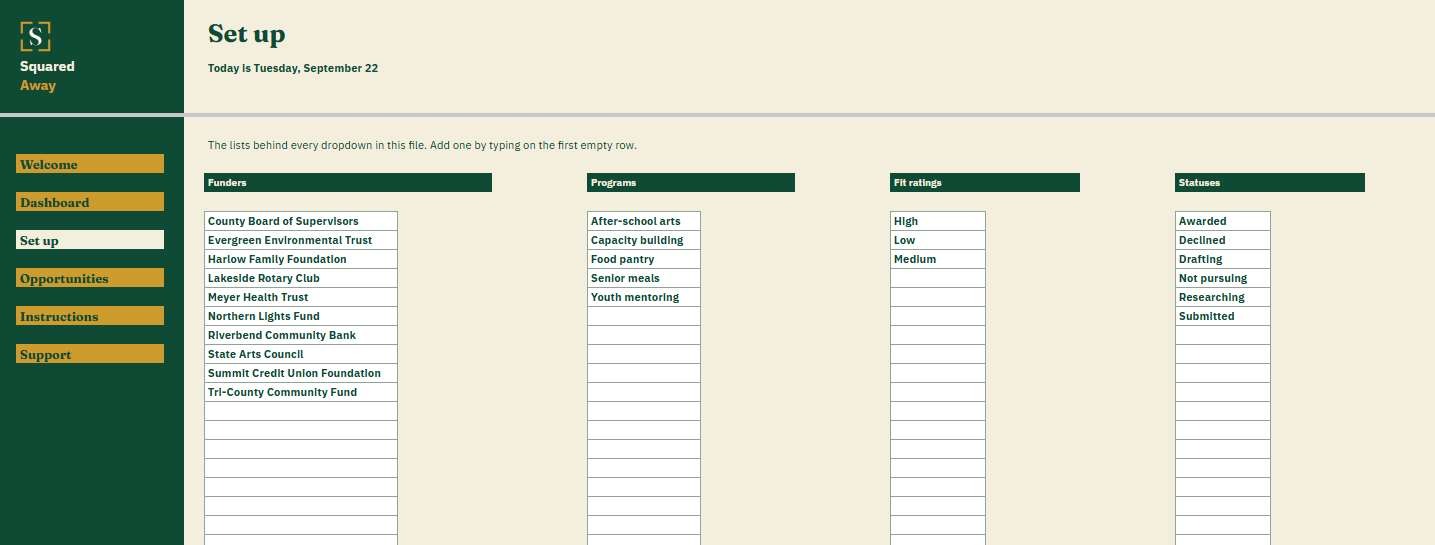Select the Awarded status

pyautogui.click(x=1223, y=221)
